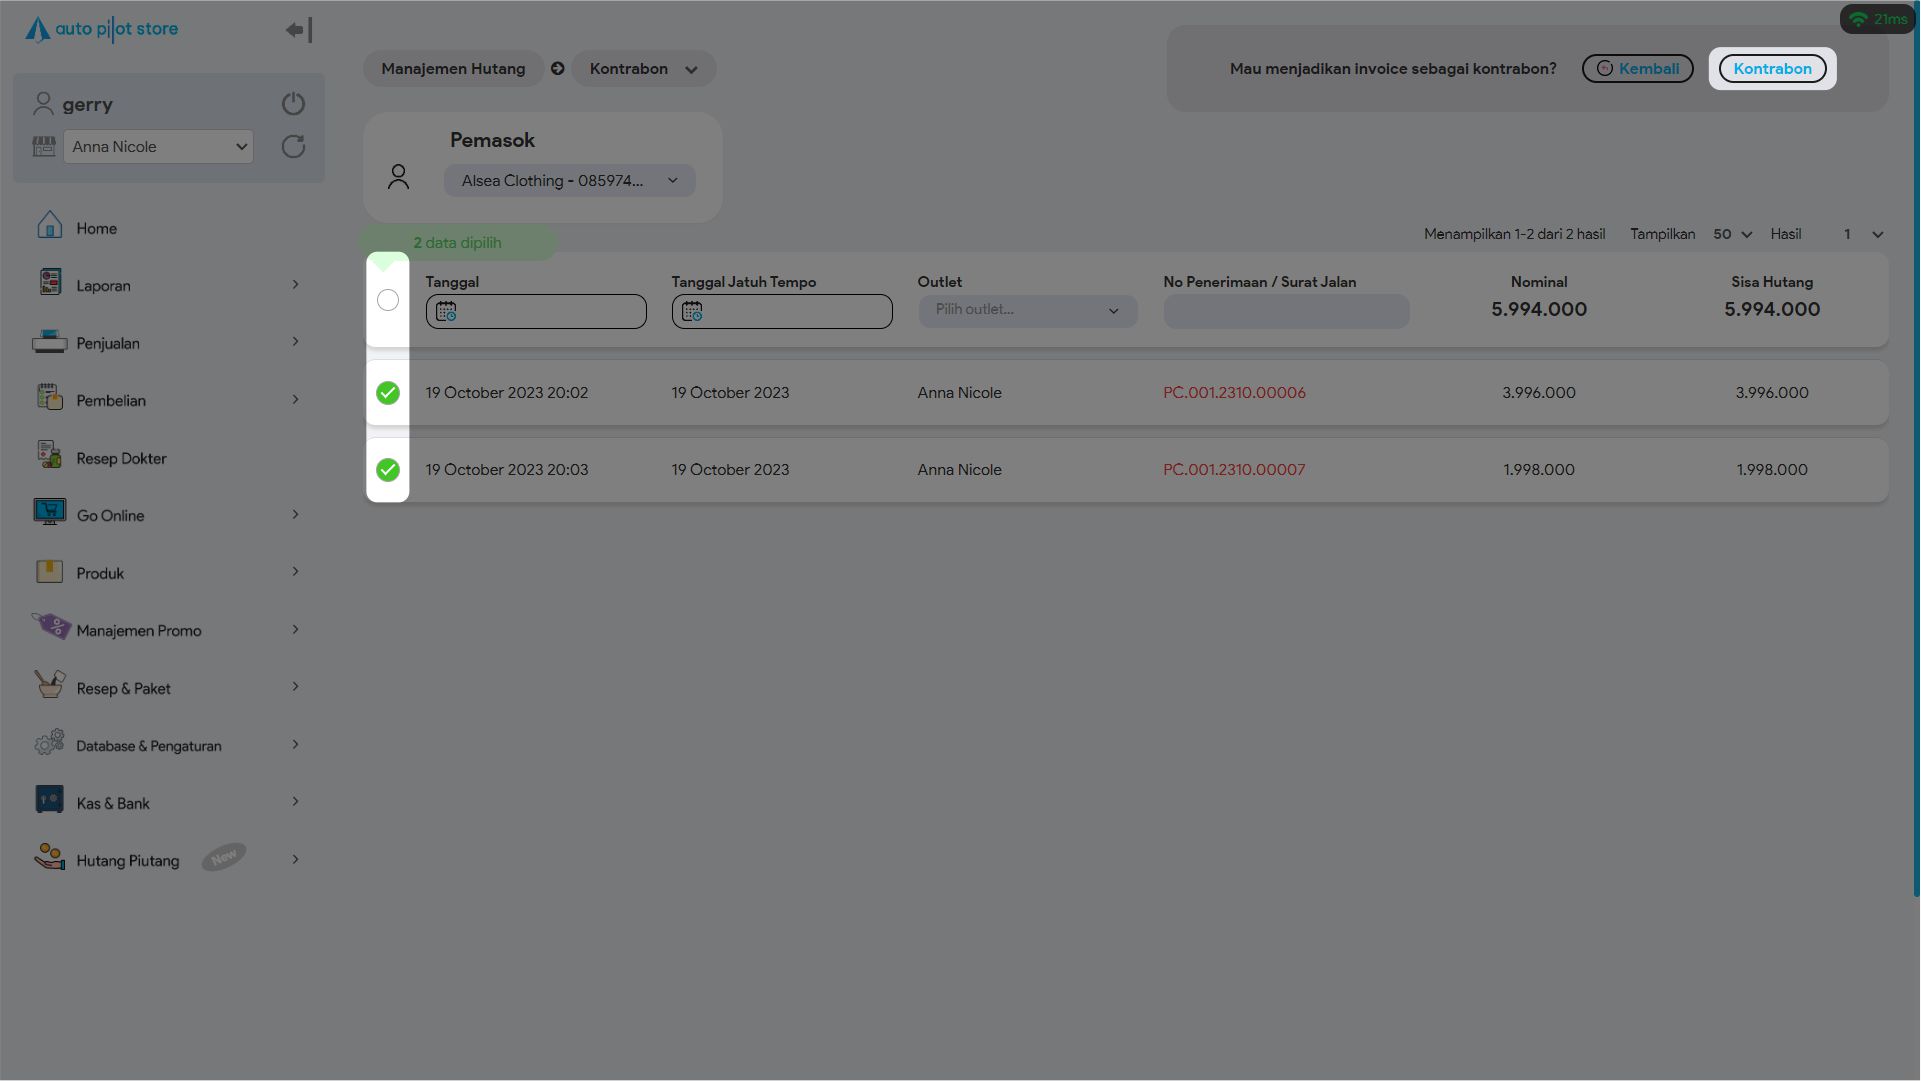Click the Kembali button
This screenshot has height=1081, width=1921.
(x=1637, y=69)
